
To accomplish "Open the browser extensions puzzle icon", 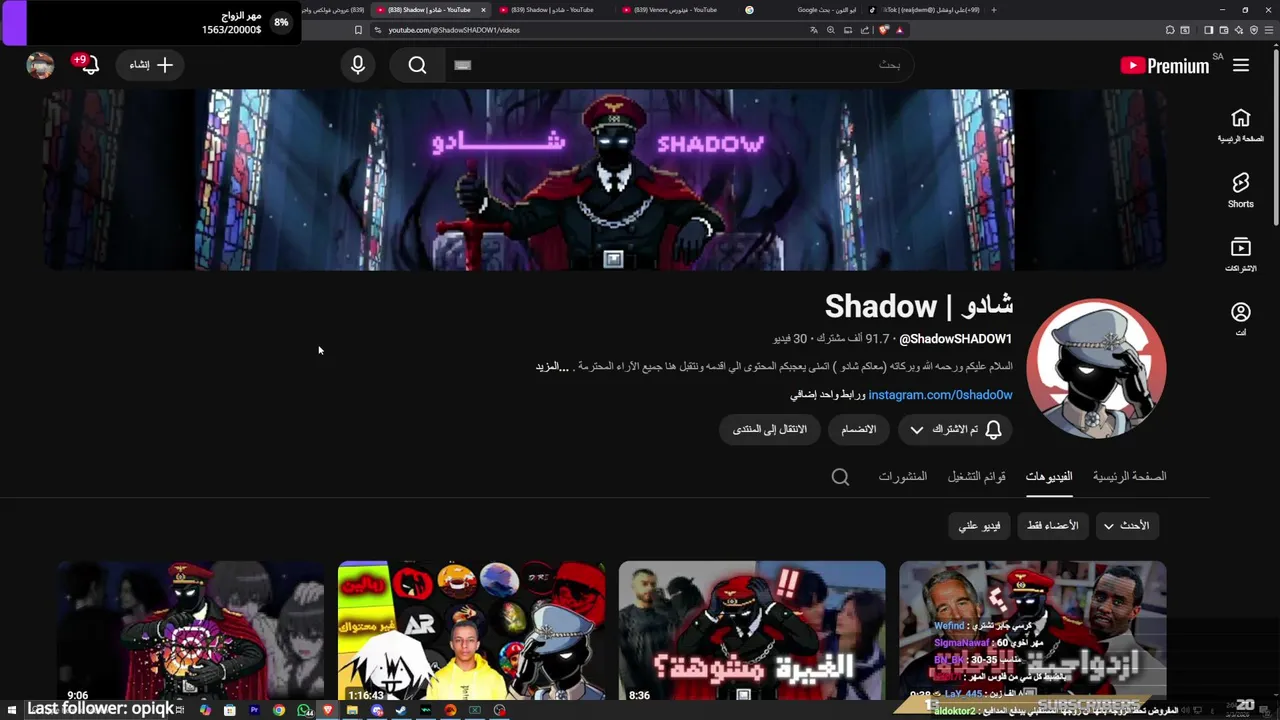I will [1170, 30].
